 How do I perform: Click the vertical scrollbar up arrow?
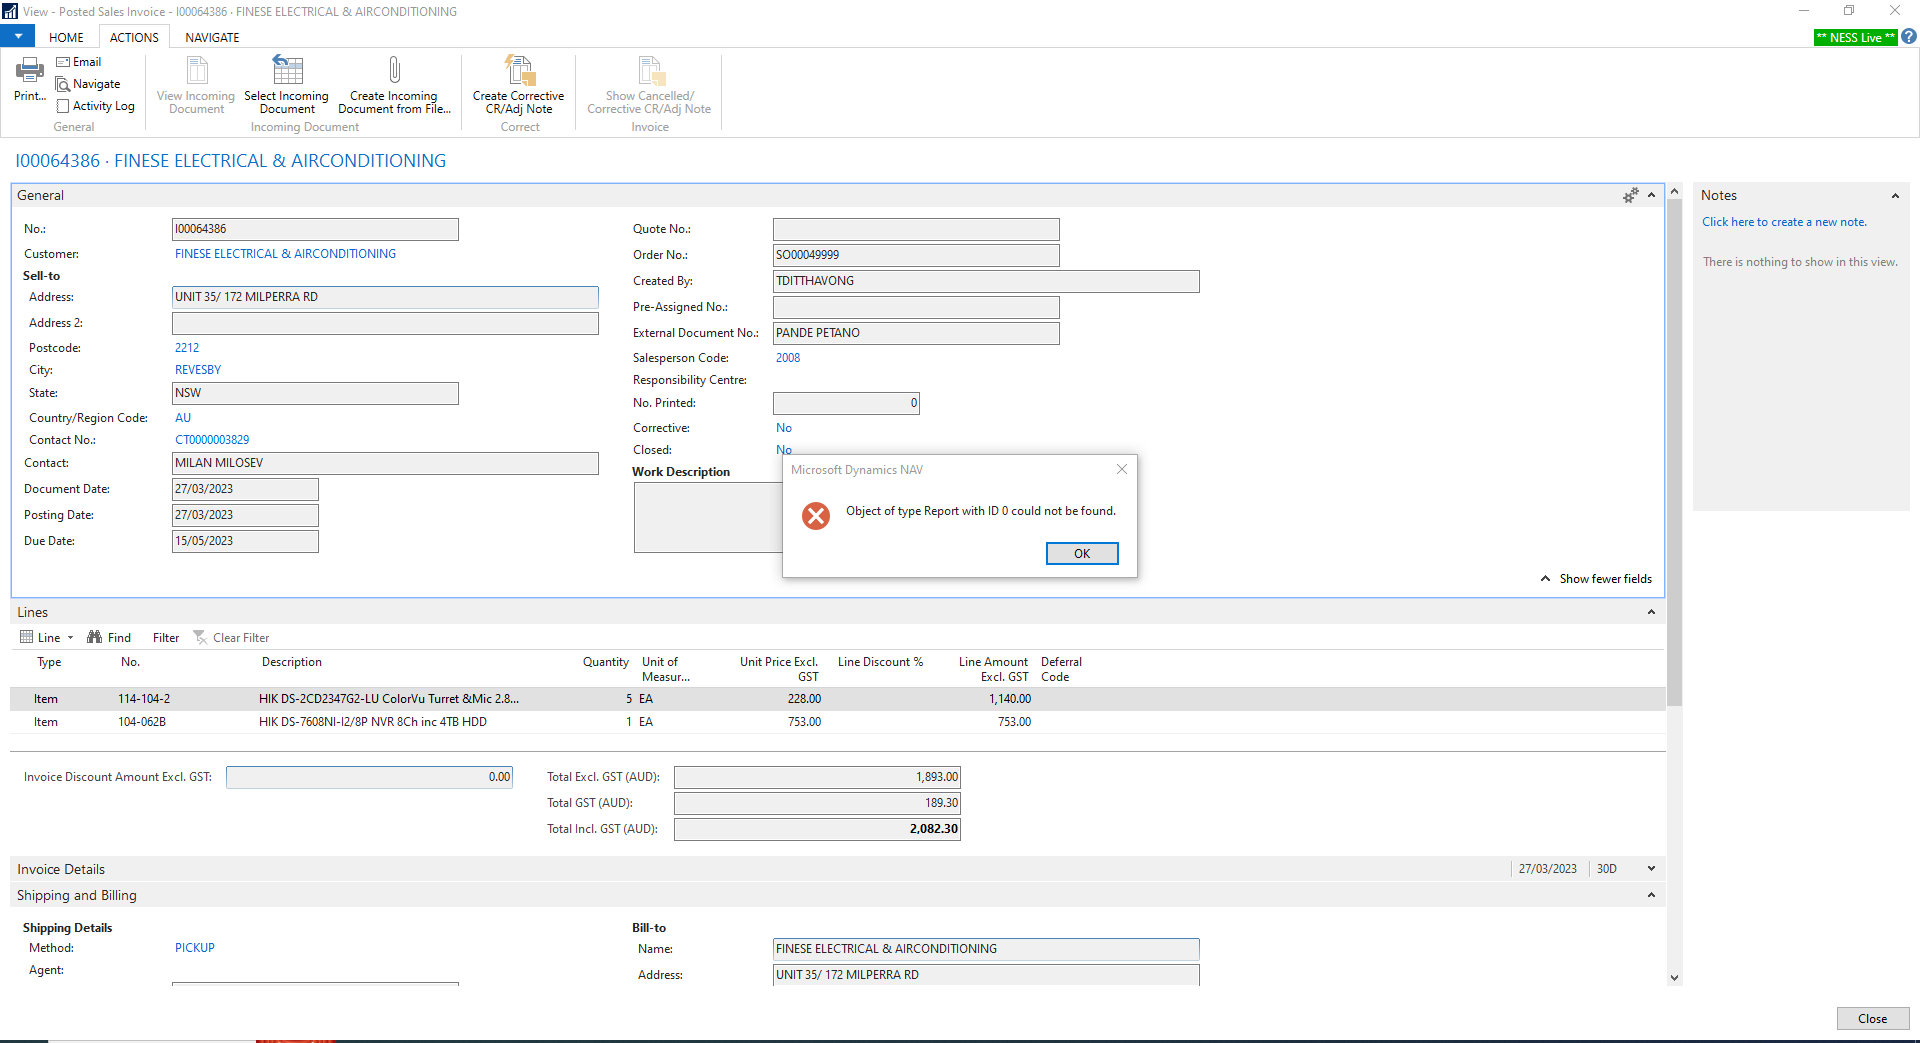pos(1674,191)
